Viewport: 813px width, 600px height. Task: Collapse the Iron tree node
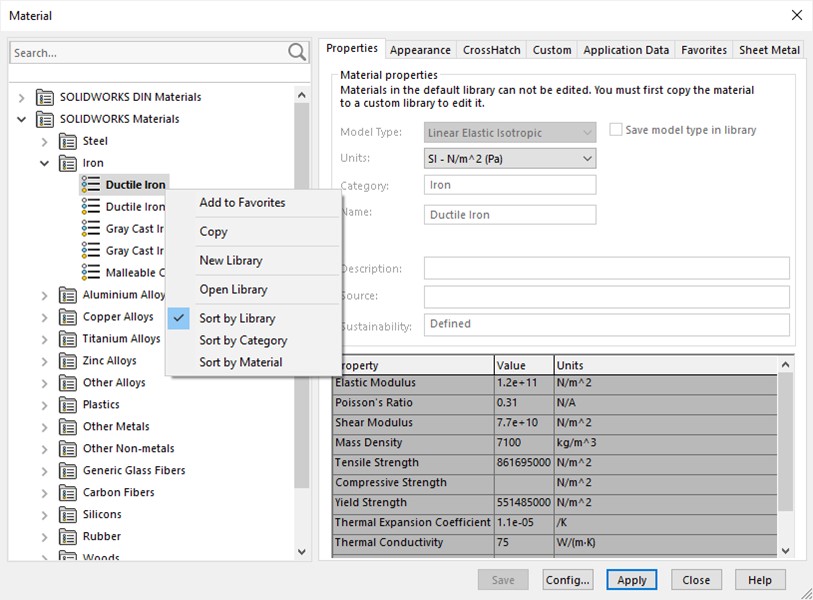(x=43, y=162)
